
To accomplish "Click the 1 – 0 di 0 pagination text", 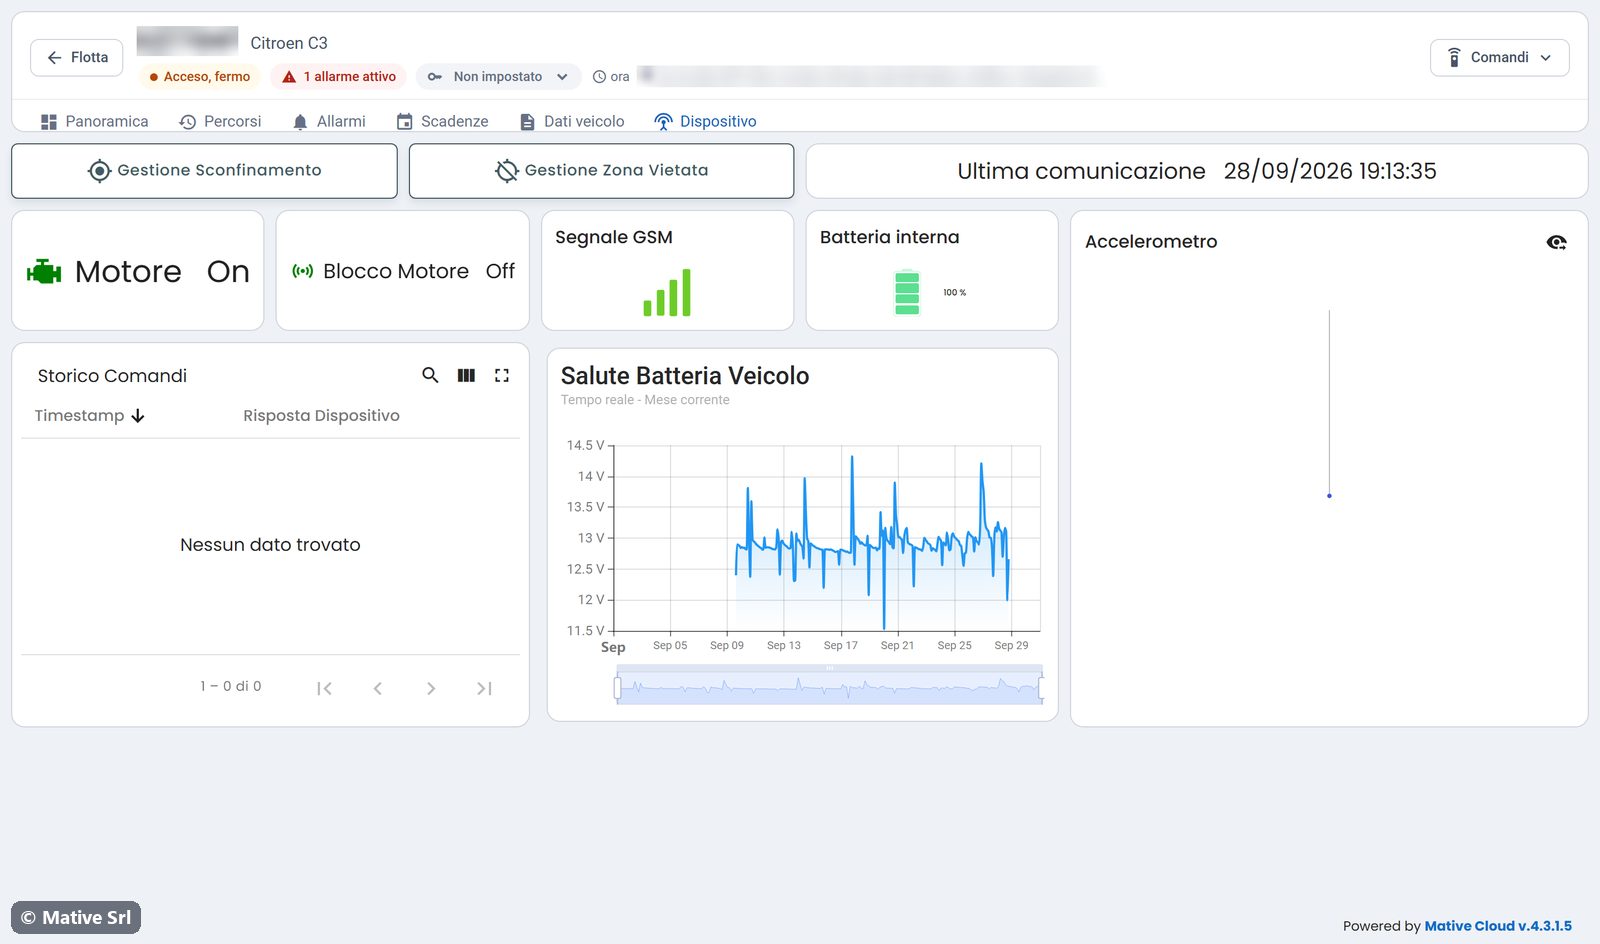I will pyautogui.click(x=231, y=686).
